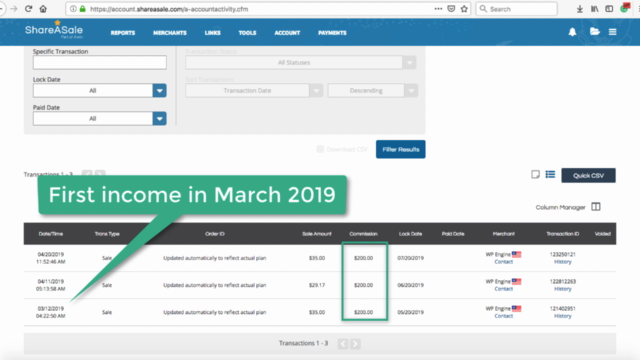Open the ACCOUNT menu

pos(287,33)
